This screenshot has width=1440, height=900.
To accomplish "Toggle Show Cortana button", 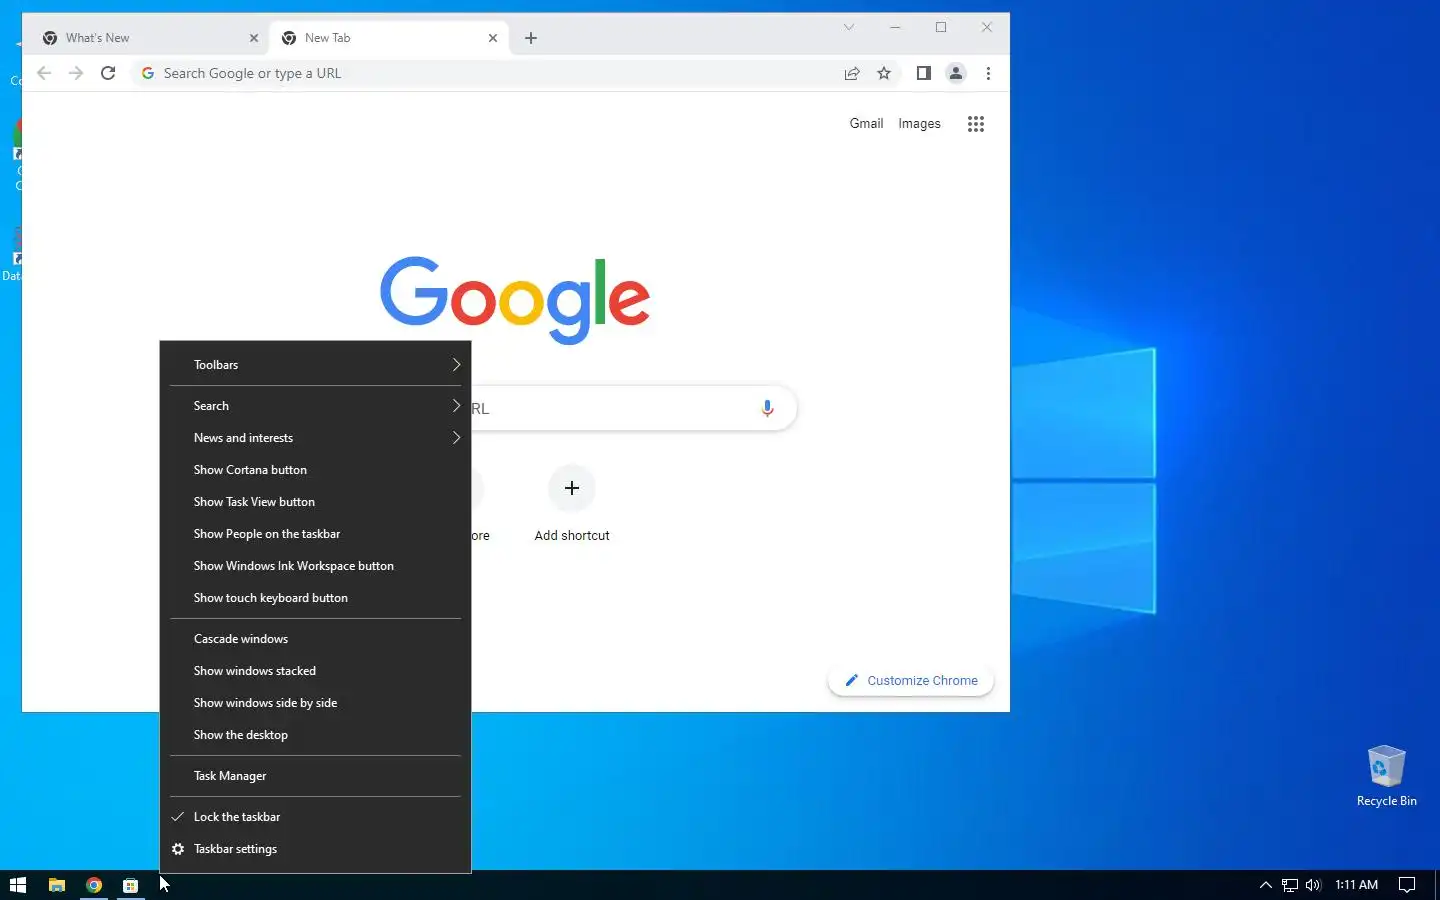I will tap(315, 470).
